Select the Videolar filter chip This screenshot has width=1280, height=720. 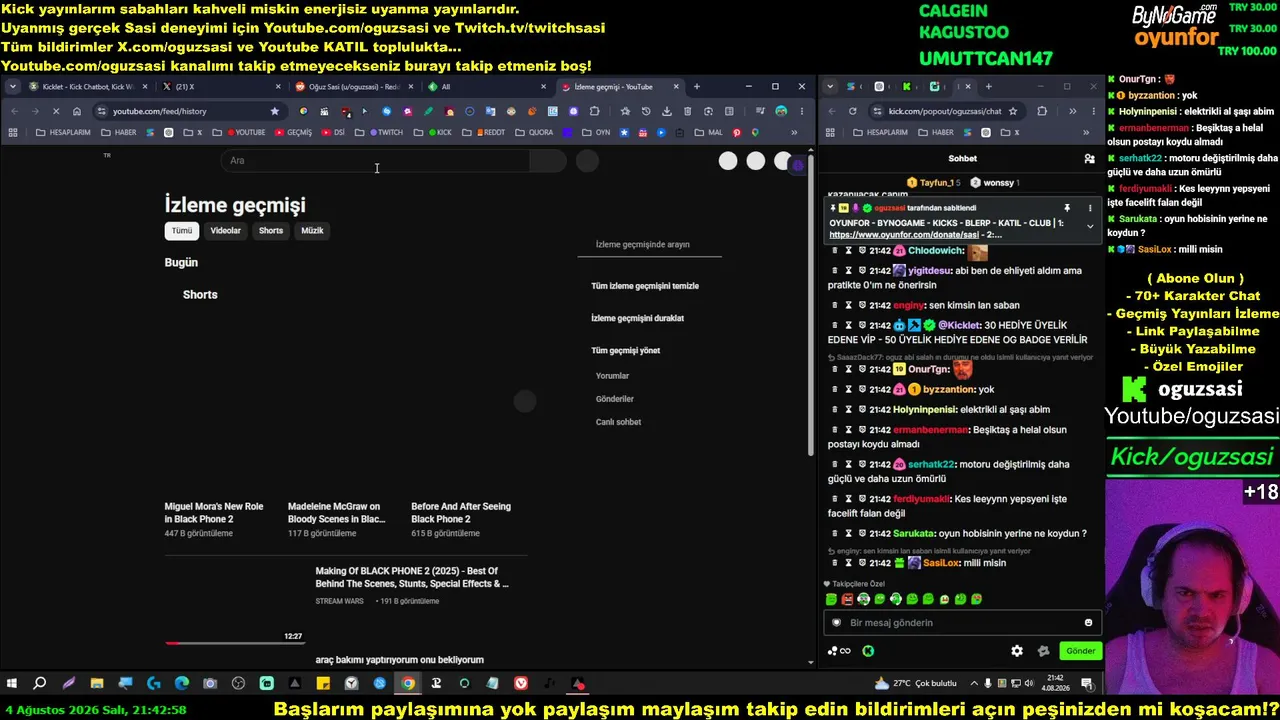(225, 231)
